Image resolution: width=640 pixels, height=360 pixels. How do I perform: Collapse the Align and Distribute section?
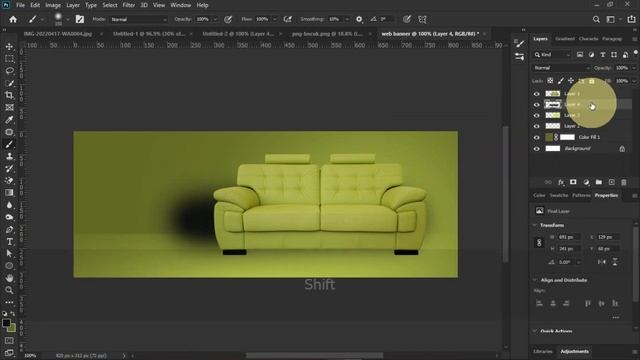[535, 280]
